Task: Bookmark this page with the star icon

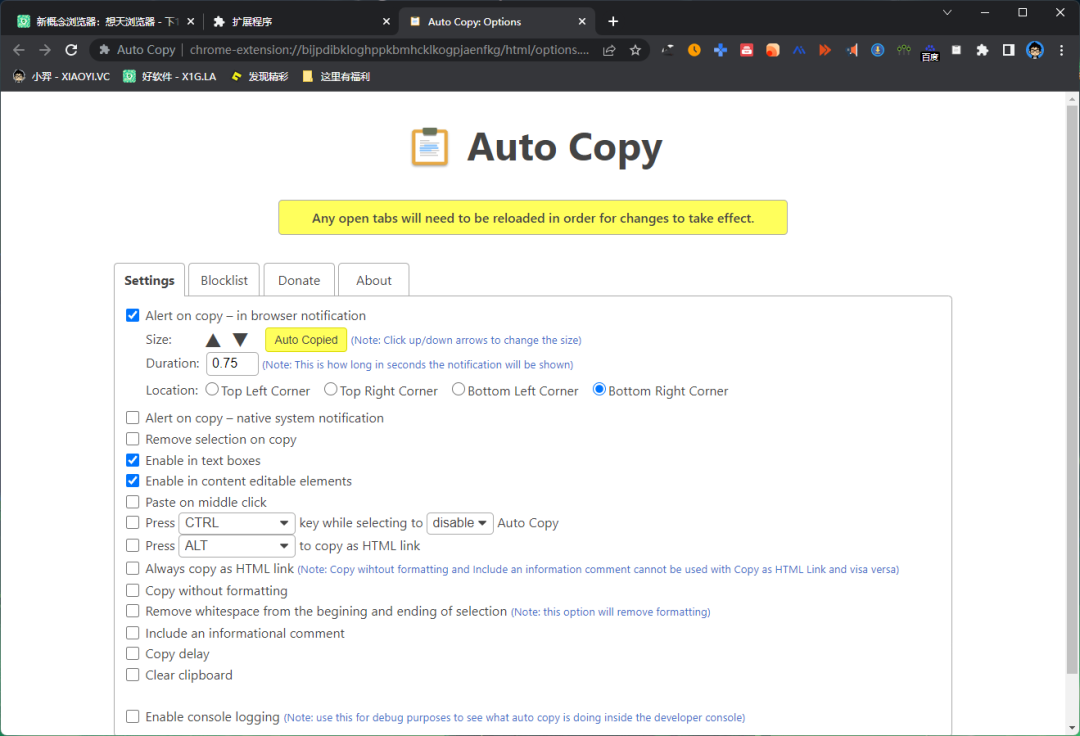Action: 635,50
